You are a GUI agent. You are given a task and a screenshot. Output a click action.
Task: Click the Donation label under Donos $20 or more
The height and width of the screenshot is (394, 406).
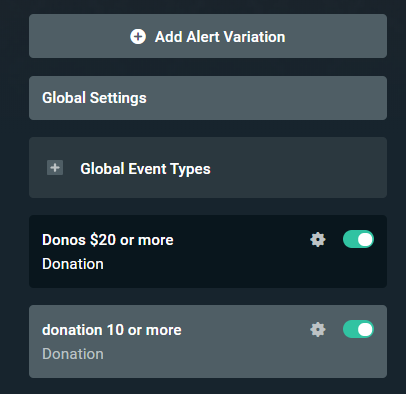[x=73, y=264]
